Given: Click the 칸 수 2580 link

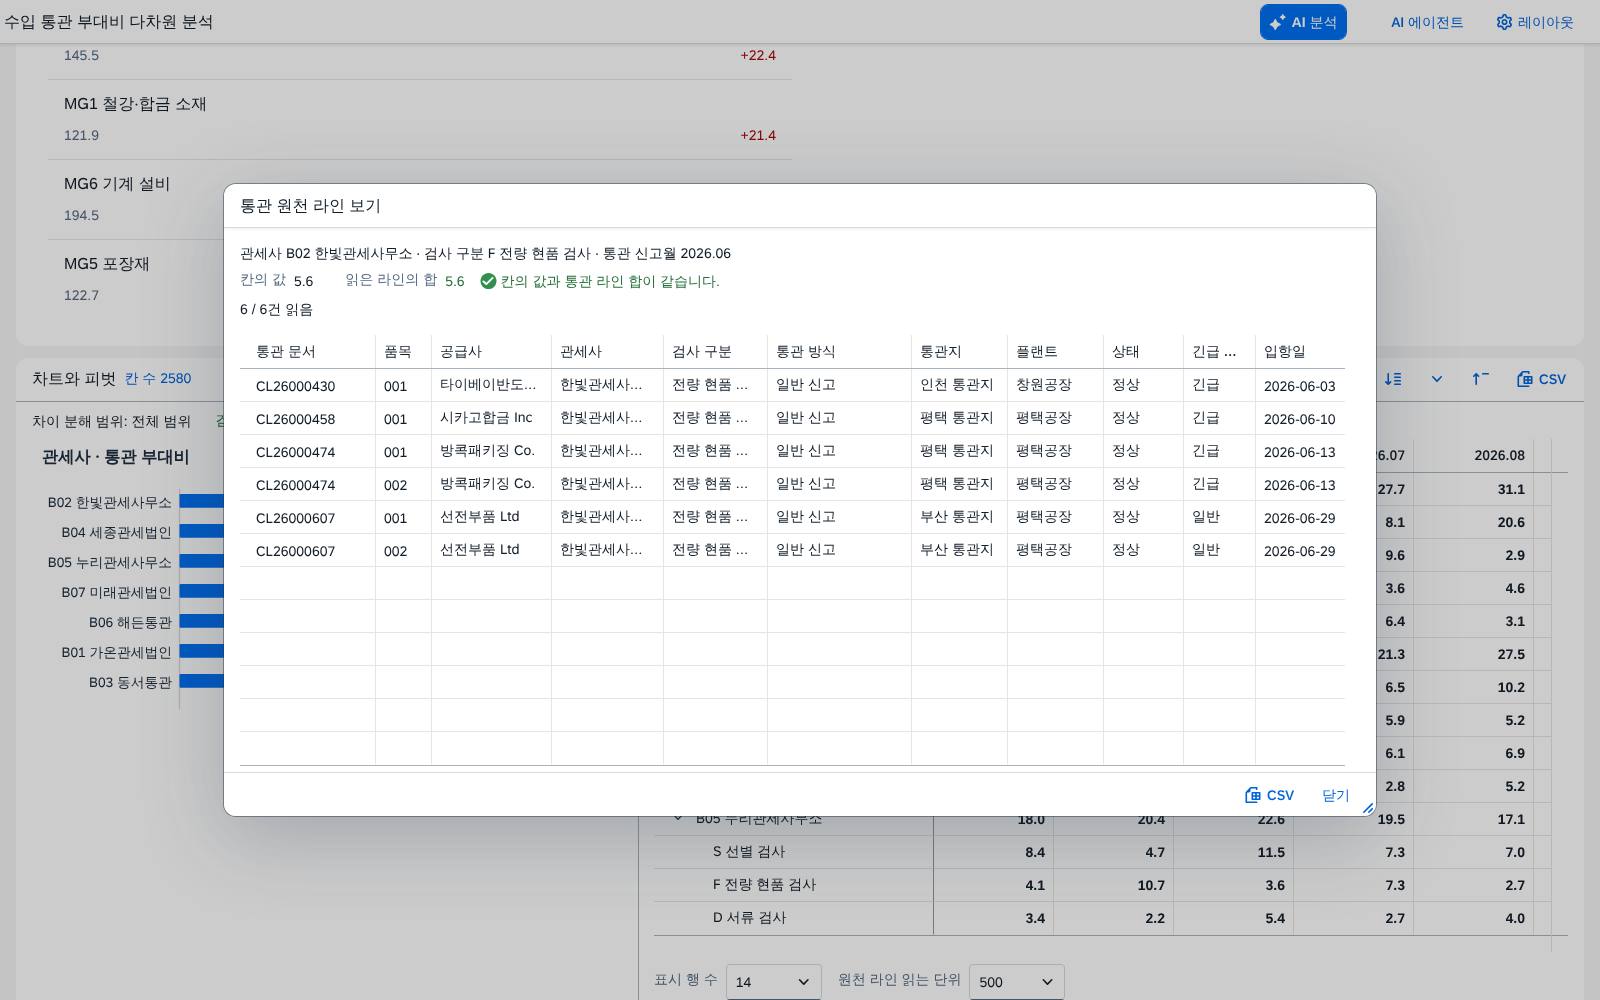Looking at the screenshot, I should point(158,378).
